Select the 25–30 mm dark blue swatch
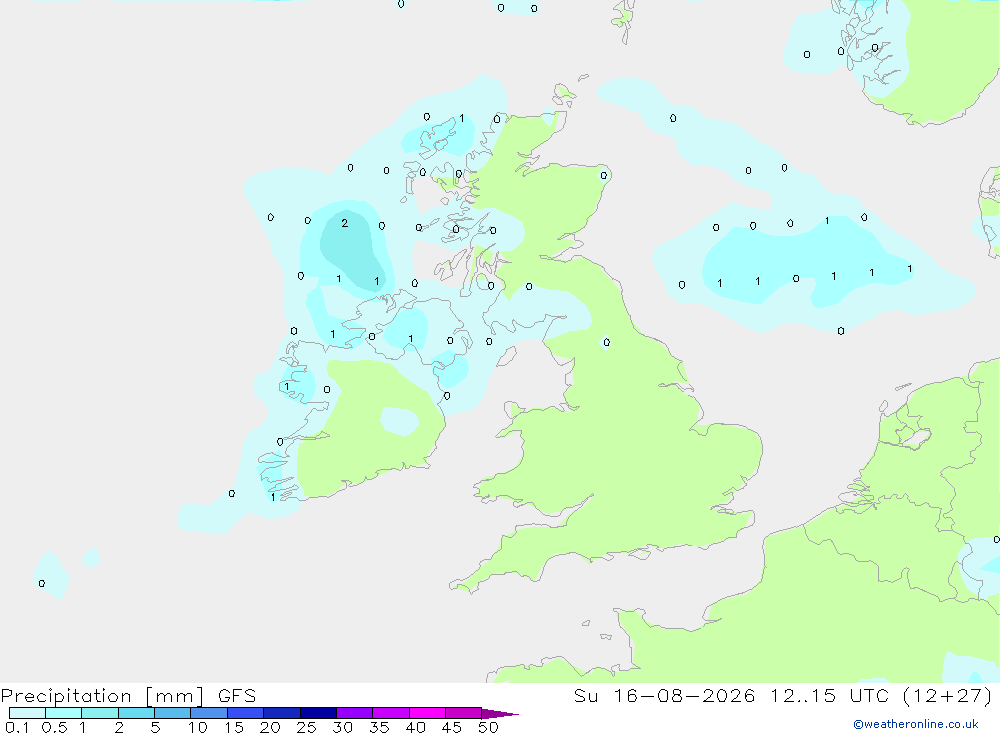Viewport: 1000px width, 733px height. [x=318, y=713]
